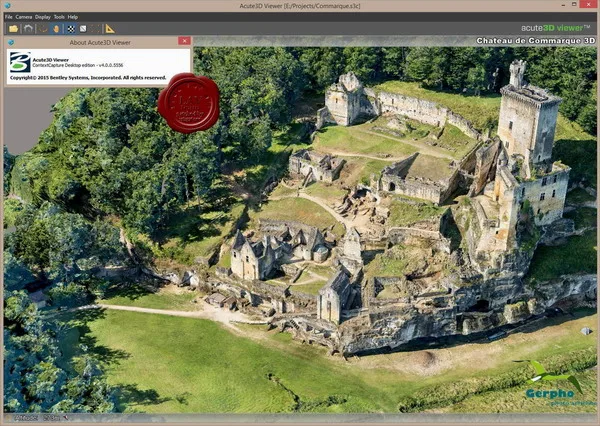
Task: Open the Display menu
Action: coord(42,17)
